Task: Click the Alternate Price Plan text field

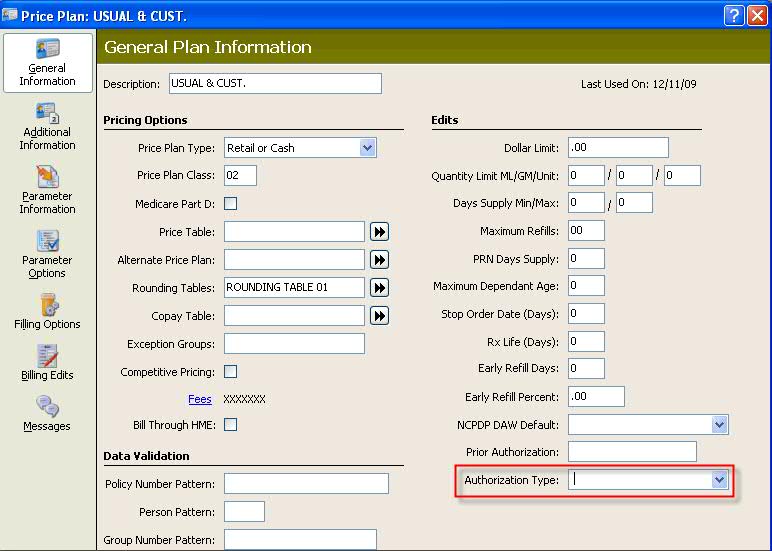Action: [294, 259]
